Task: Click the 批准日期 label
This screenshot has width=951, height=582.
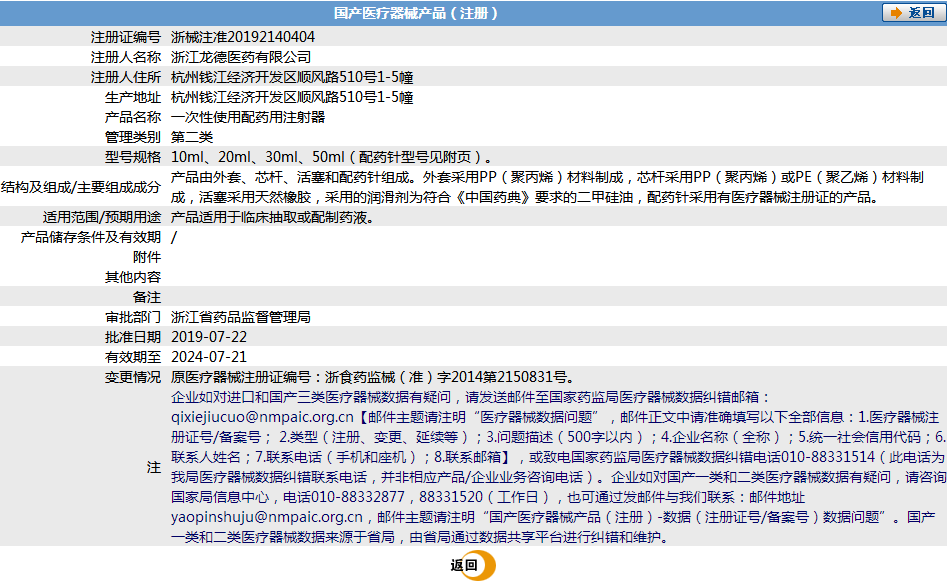Action: 133,337
